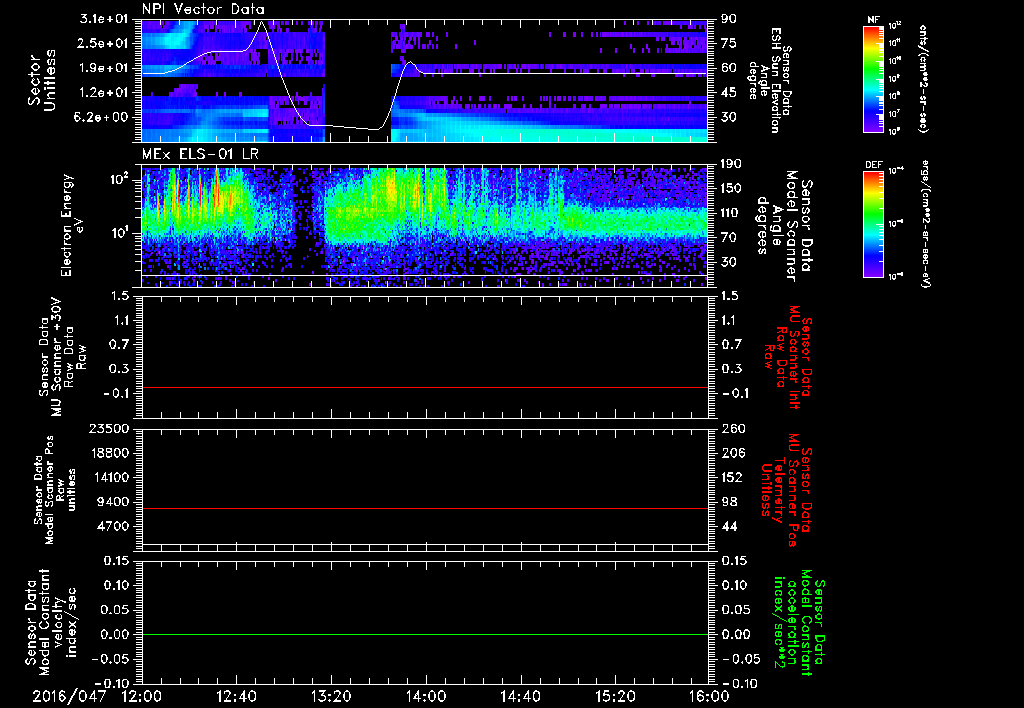
Task: Click the '2016/047' date label
Action: coord(69,696)
